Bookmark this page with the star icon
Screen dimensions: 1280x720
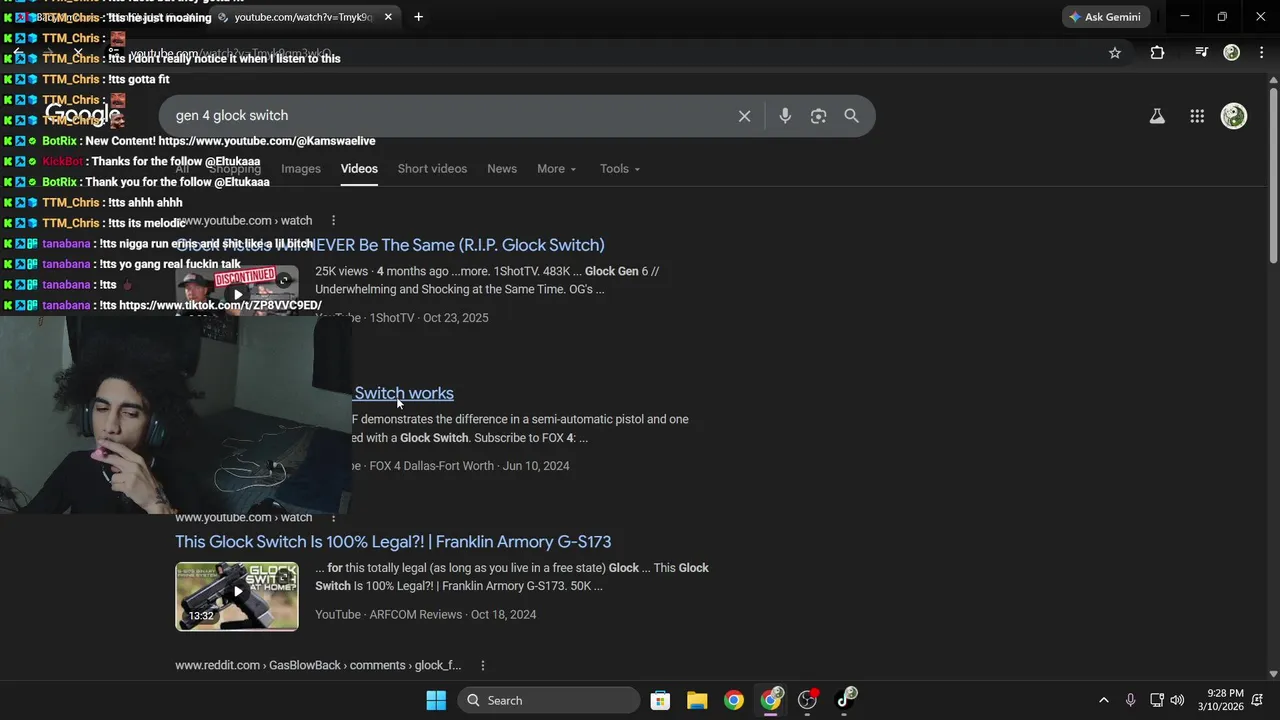1115,53
